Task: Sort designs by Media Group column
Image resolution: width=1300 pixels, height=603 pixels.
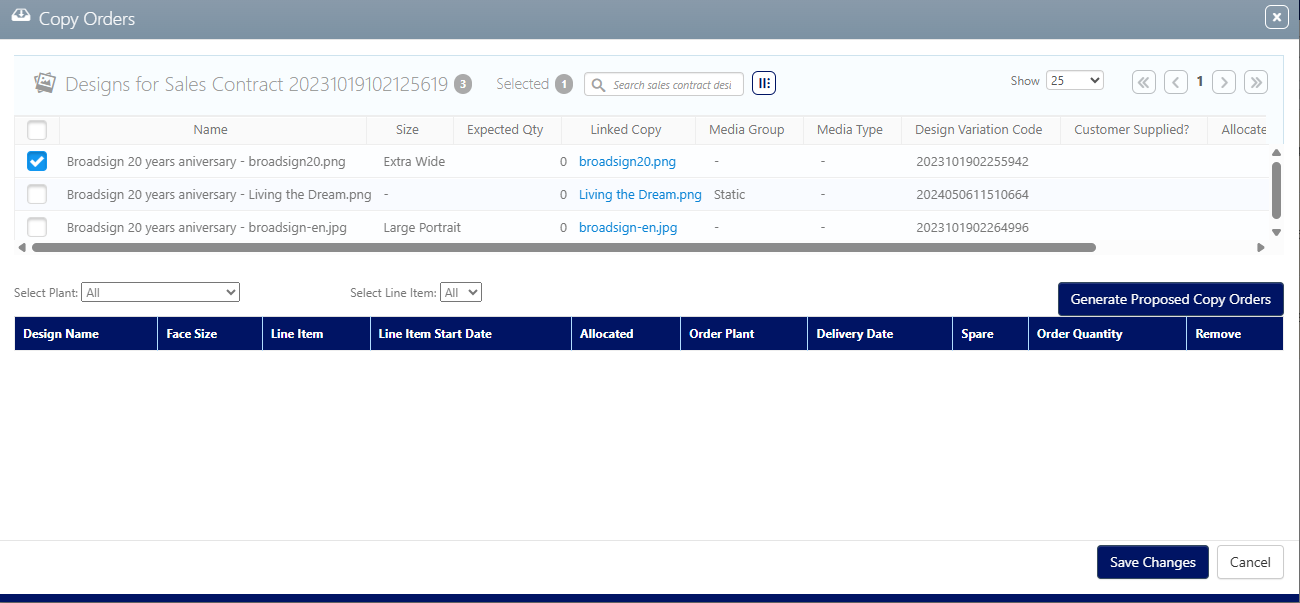Action: [x=746, y=130]
